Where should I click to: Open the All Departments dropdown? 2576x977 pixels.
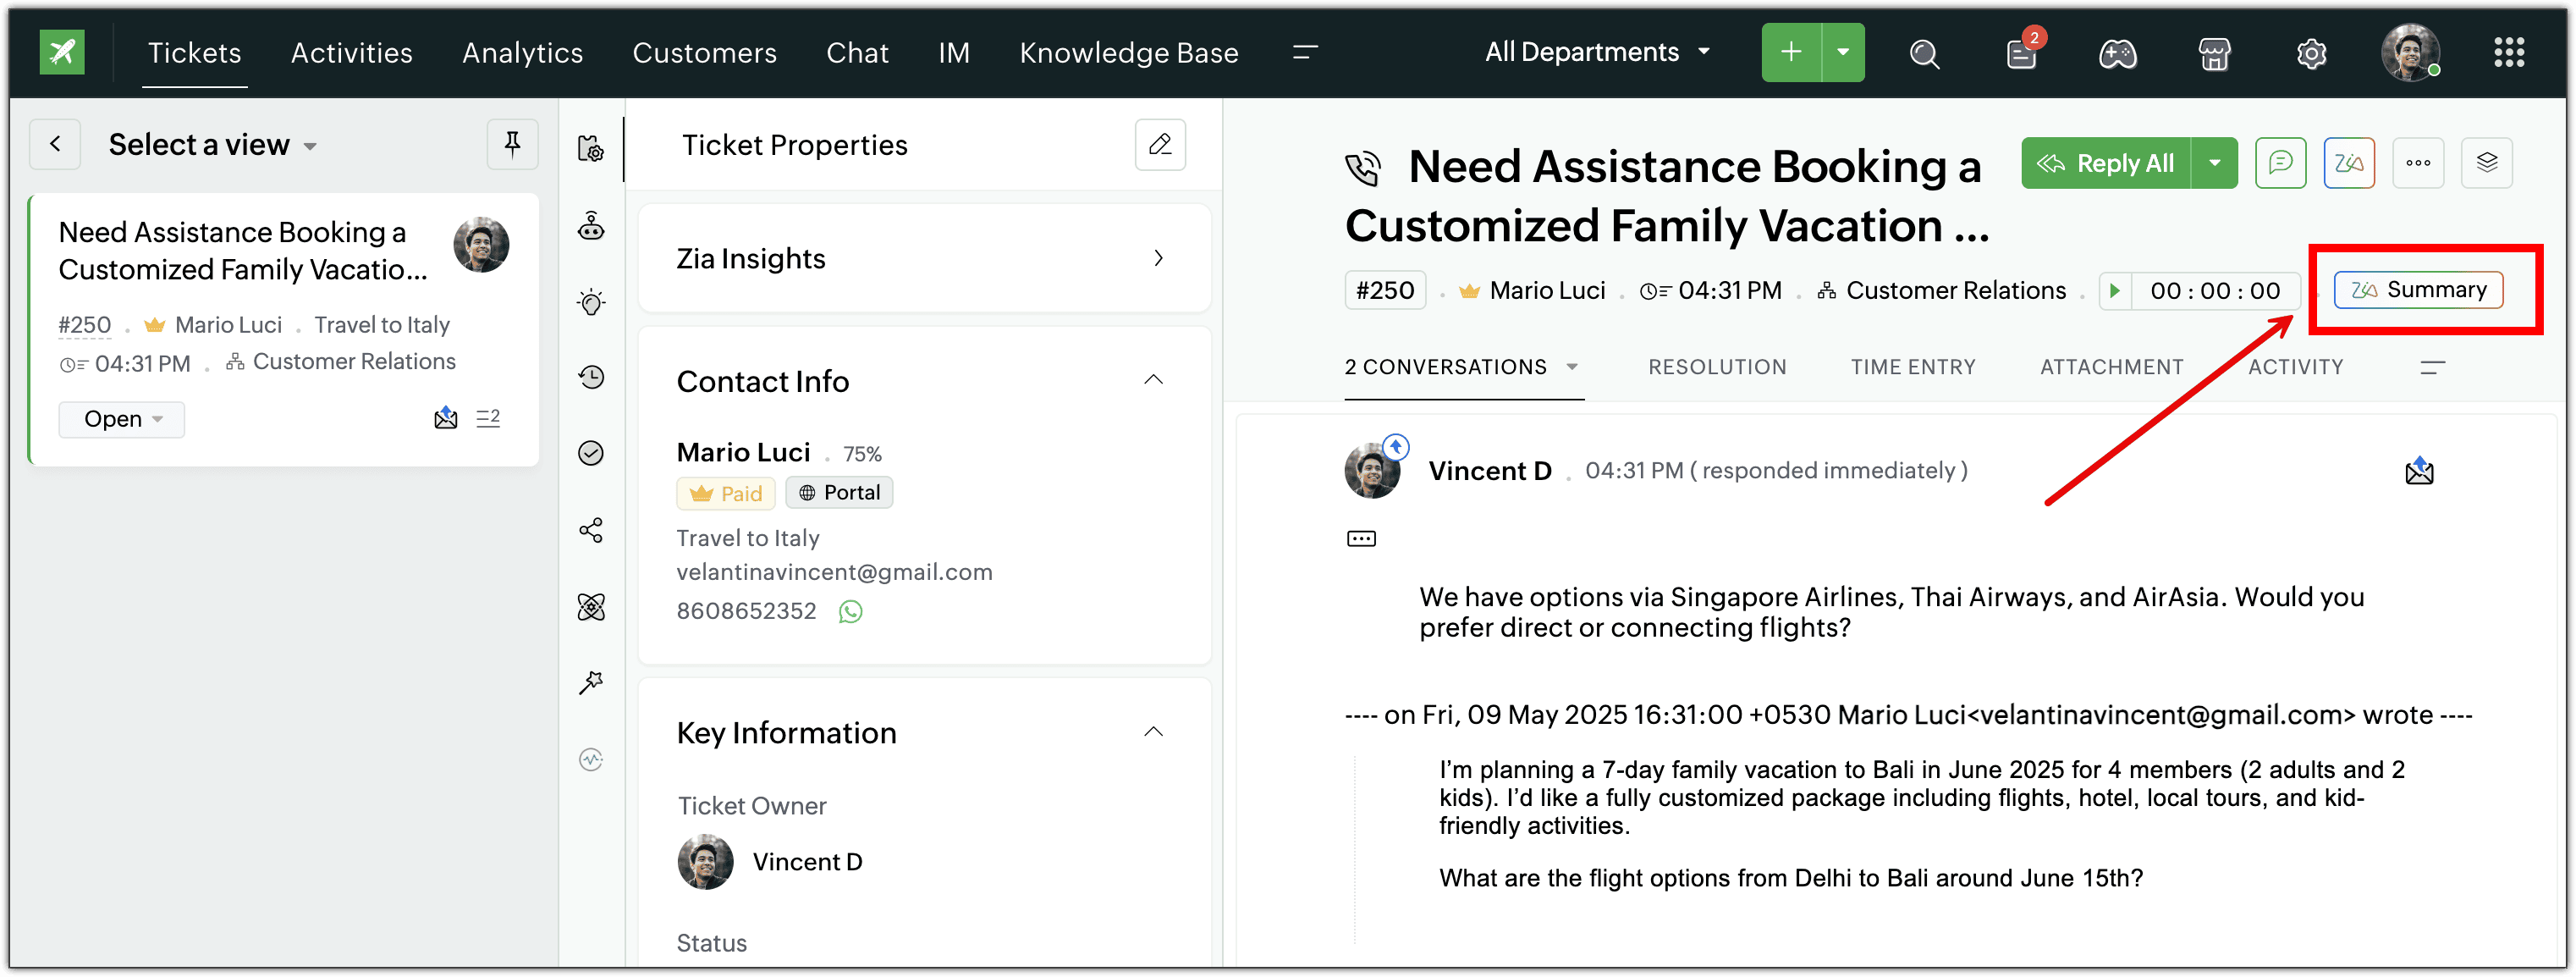click(x=1597, y=52)
